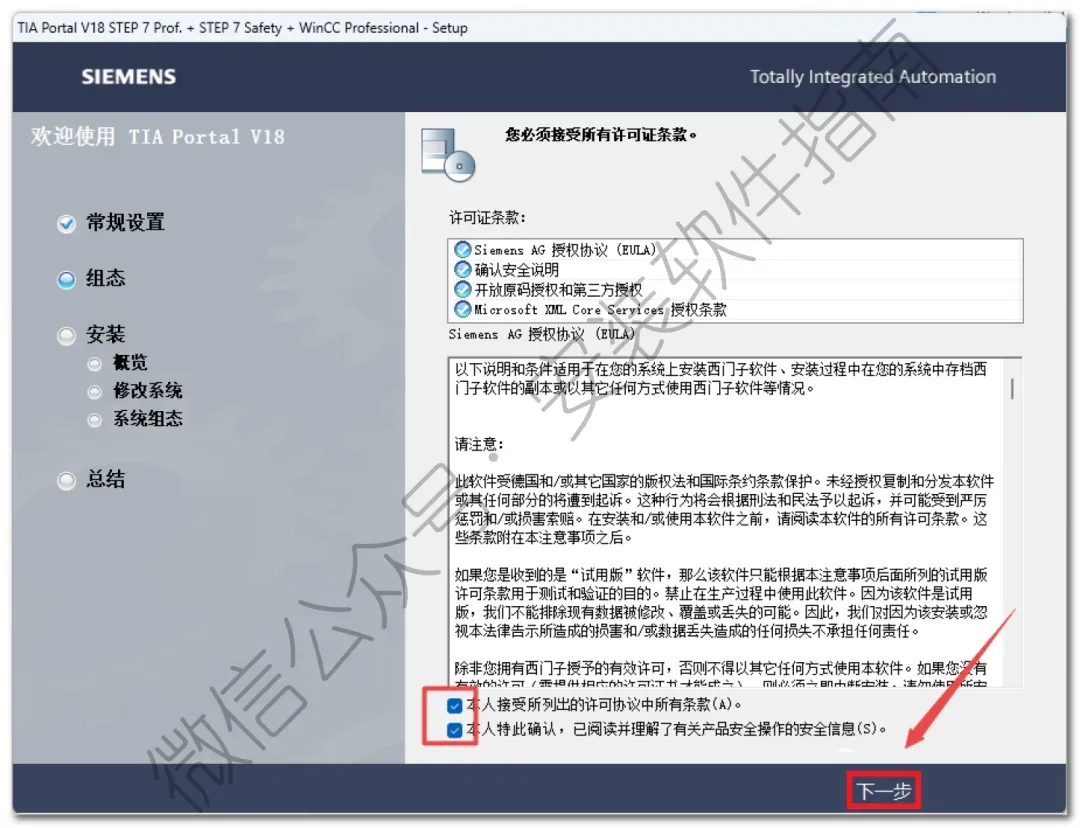1080x828 pixels.
Task: Select Siemens AG 授权协议 (EULA) list entry
Action: (x=735, y=249)
